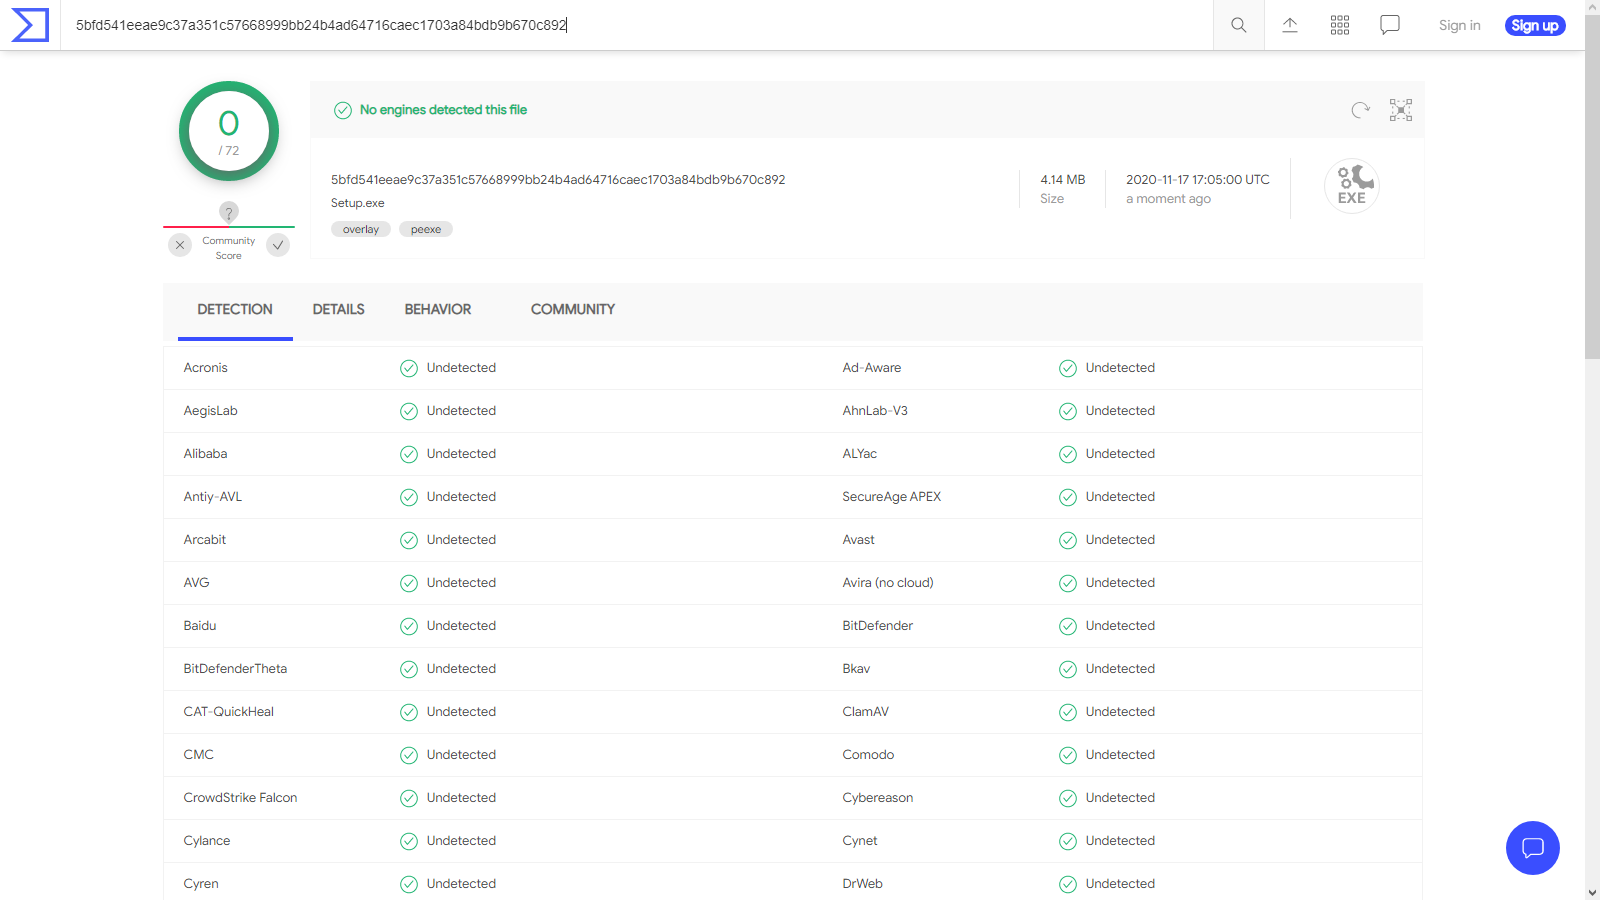Click the green check next to No engines detected

pyautogui.click(x=343, y=110)
